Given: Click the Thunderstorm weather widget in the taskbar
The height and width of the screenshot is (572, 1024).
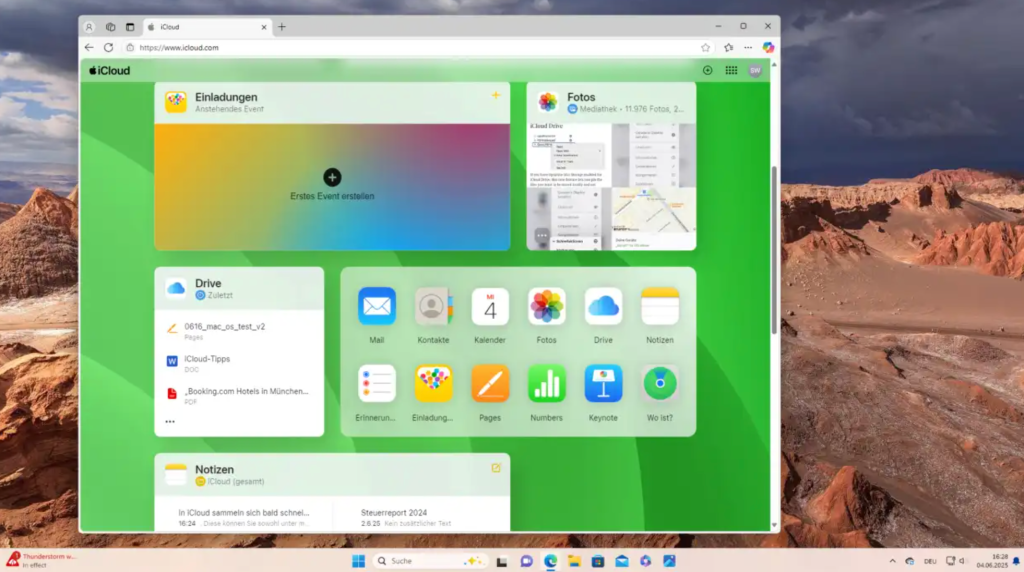Looking at the screenshot, I should point(41,560).
